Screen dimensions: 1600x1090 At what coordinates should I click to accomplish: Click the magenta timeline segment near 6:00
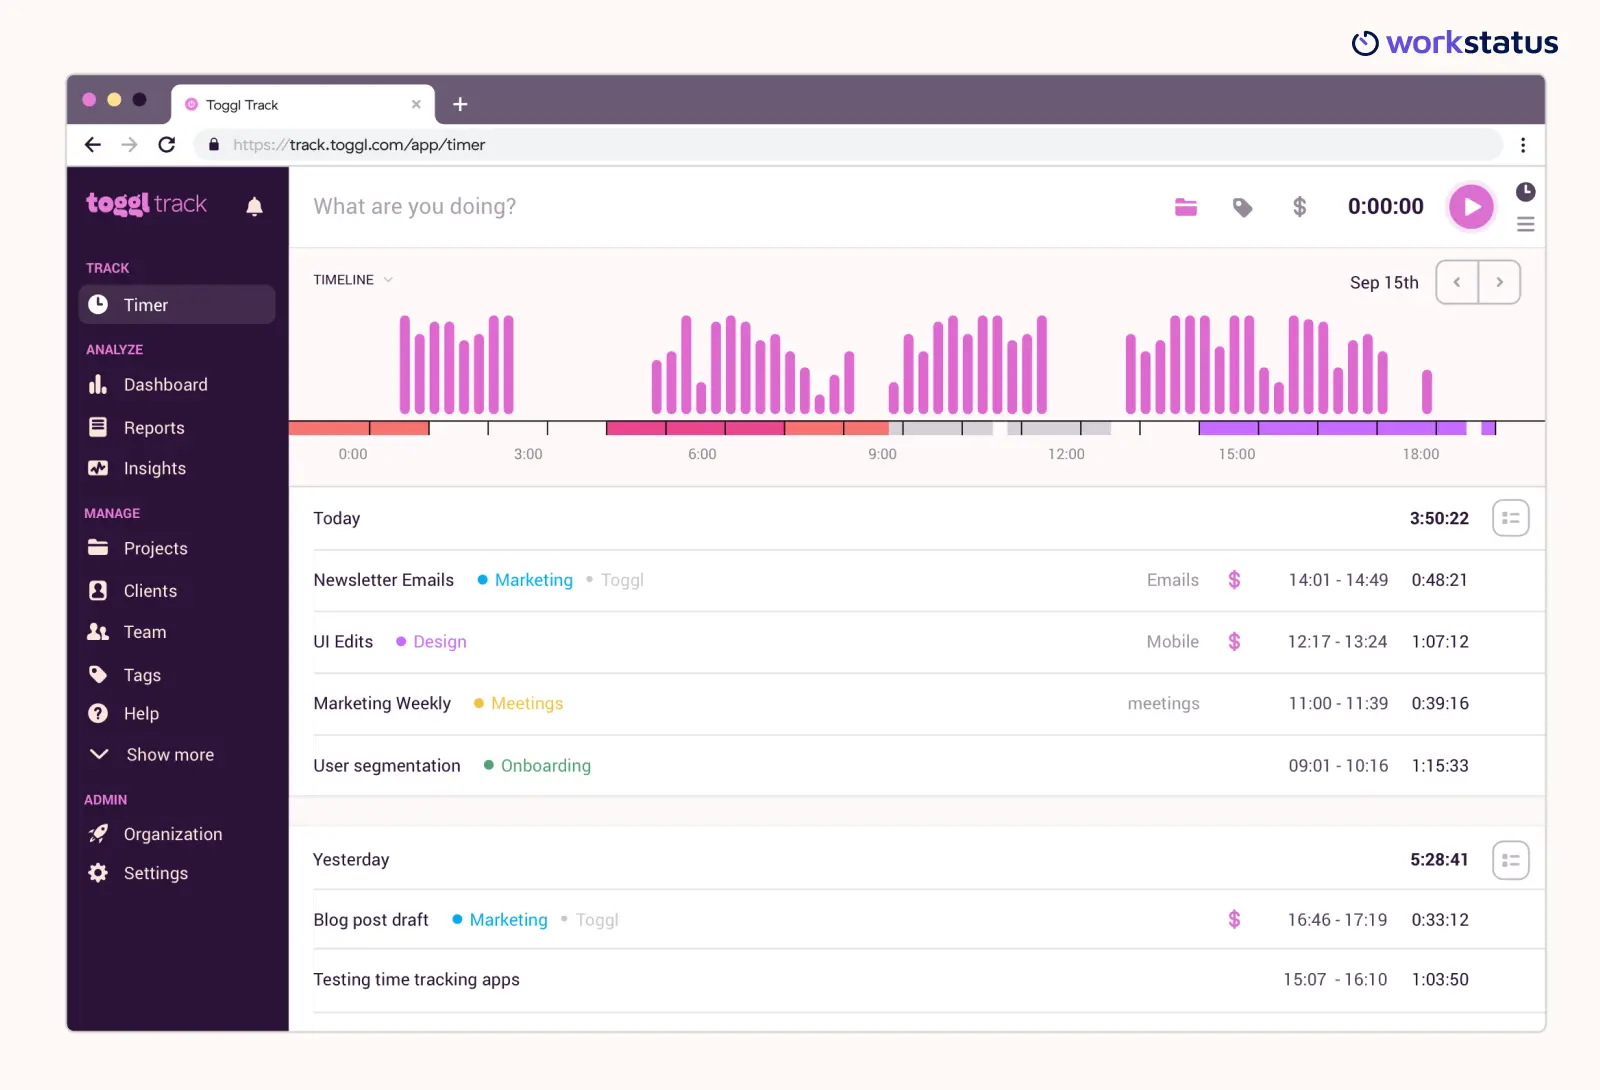pyautogui.click(x=695, y=428)
